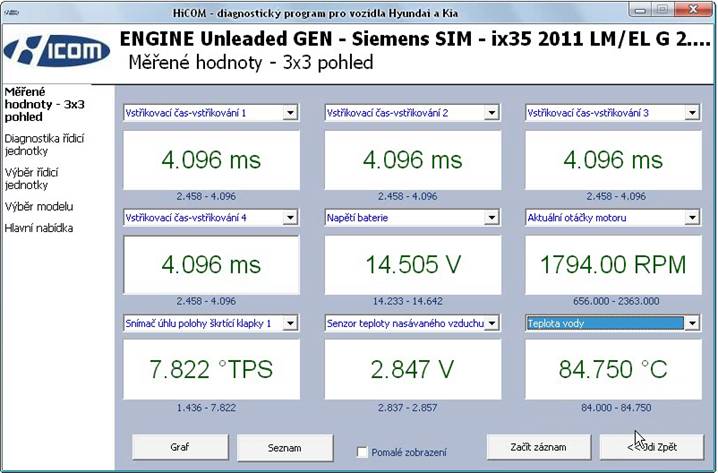Enable the Pomalé zobrazení checkbox
Image resolution: width=718 pixels, height=473 pixels.
(x=364, y=452)
